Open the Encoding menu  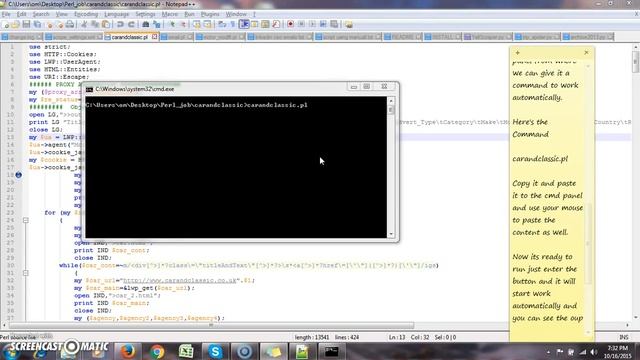(x=86, y=14)
